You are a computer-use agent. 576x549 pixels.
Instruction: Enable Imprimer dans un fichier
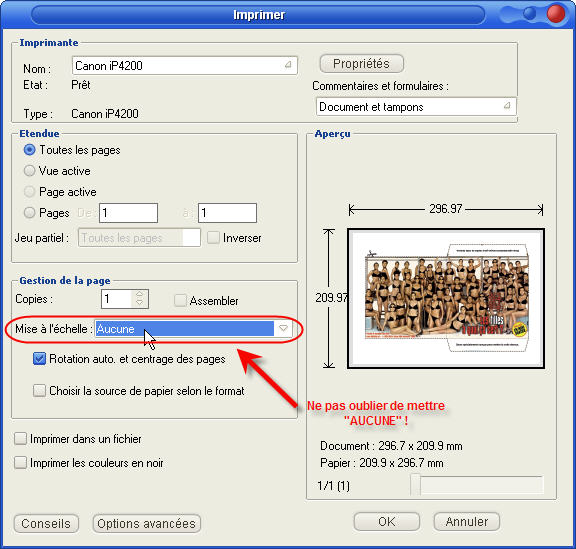point(20,439)
